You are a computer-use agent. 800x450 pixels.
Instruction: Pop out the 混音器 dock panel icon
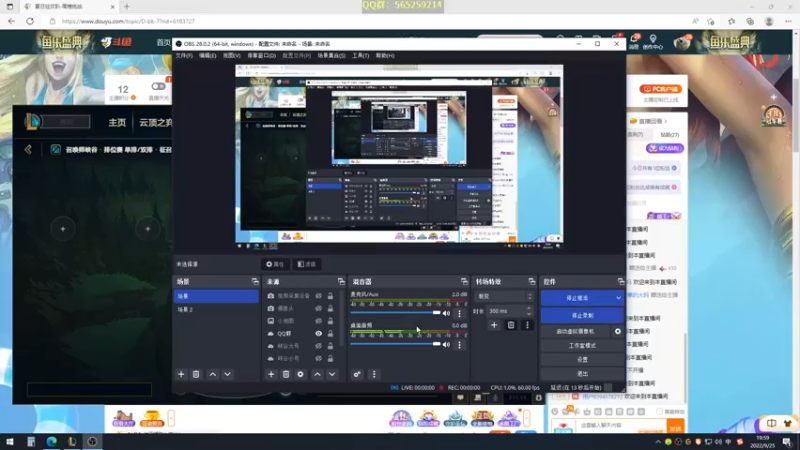[464, 282]
